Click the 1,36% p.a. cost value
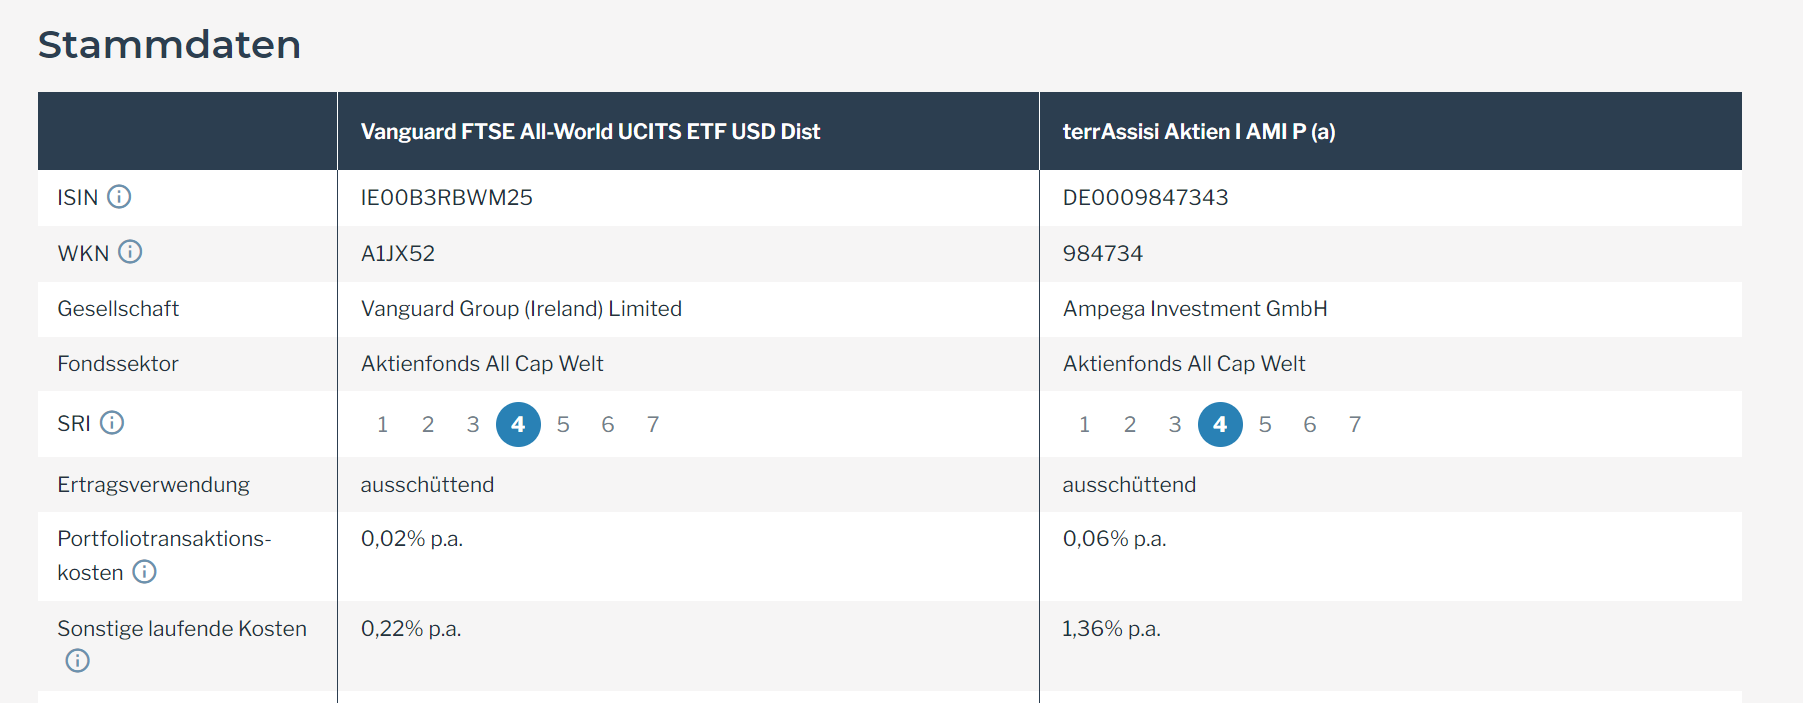1803x703 pixels. (1111, 629)
